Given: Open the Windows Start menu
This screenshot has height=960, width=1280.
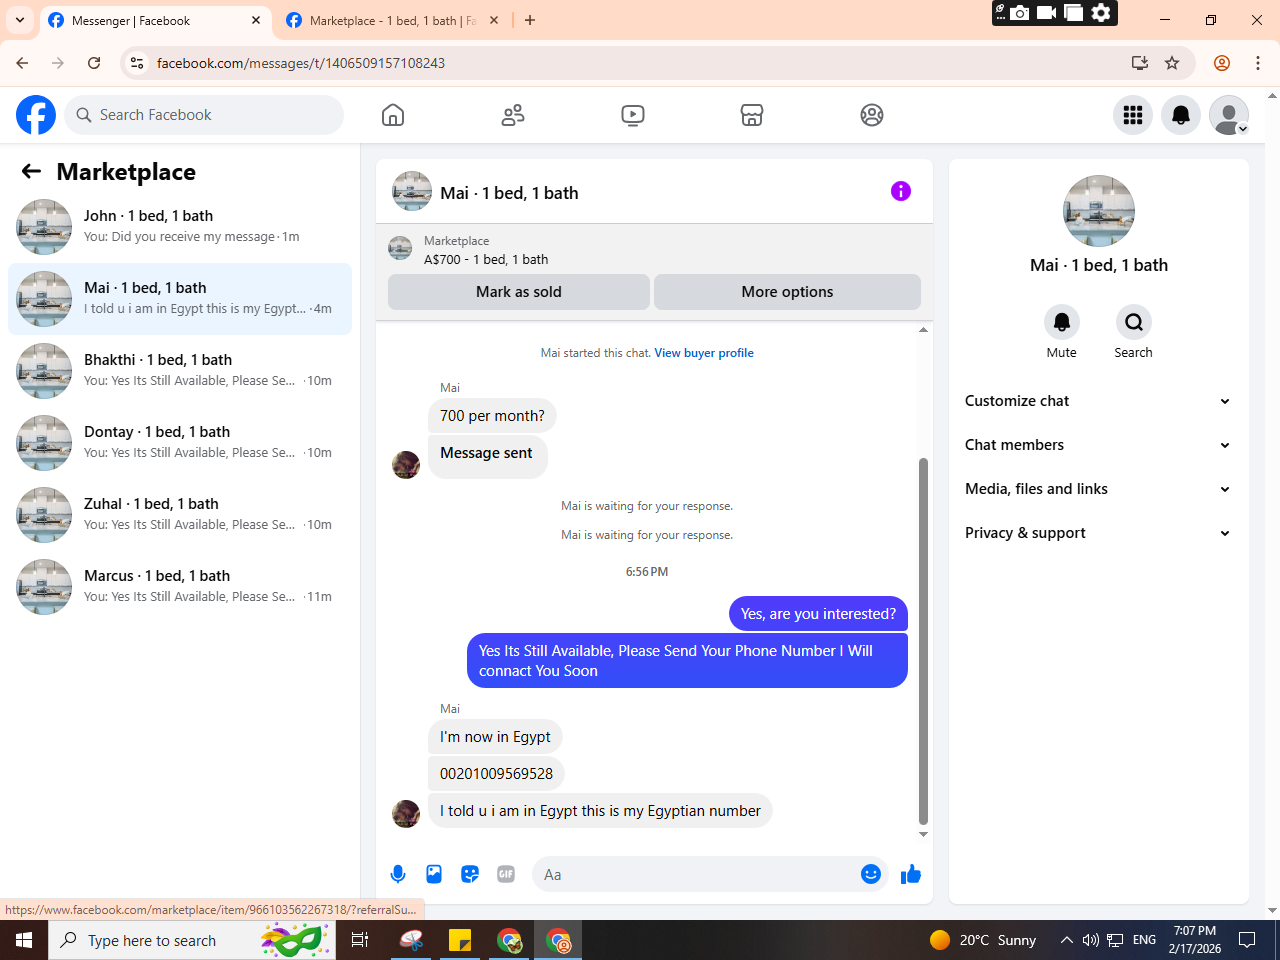Looking at the screenshot, I should (24, 940).
